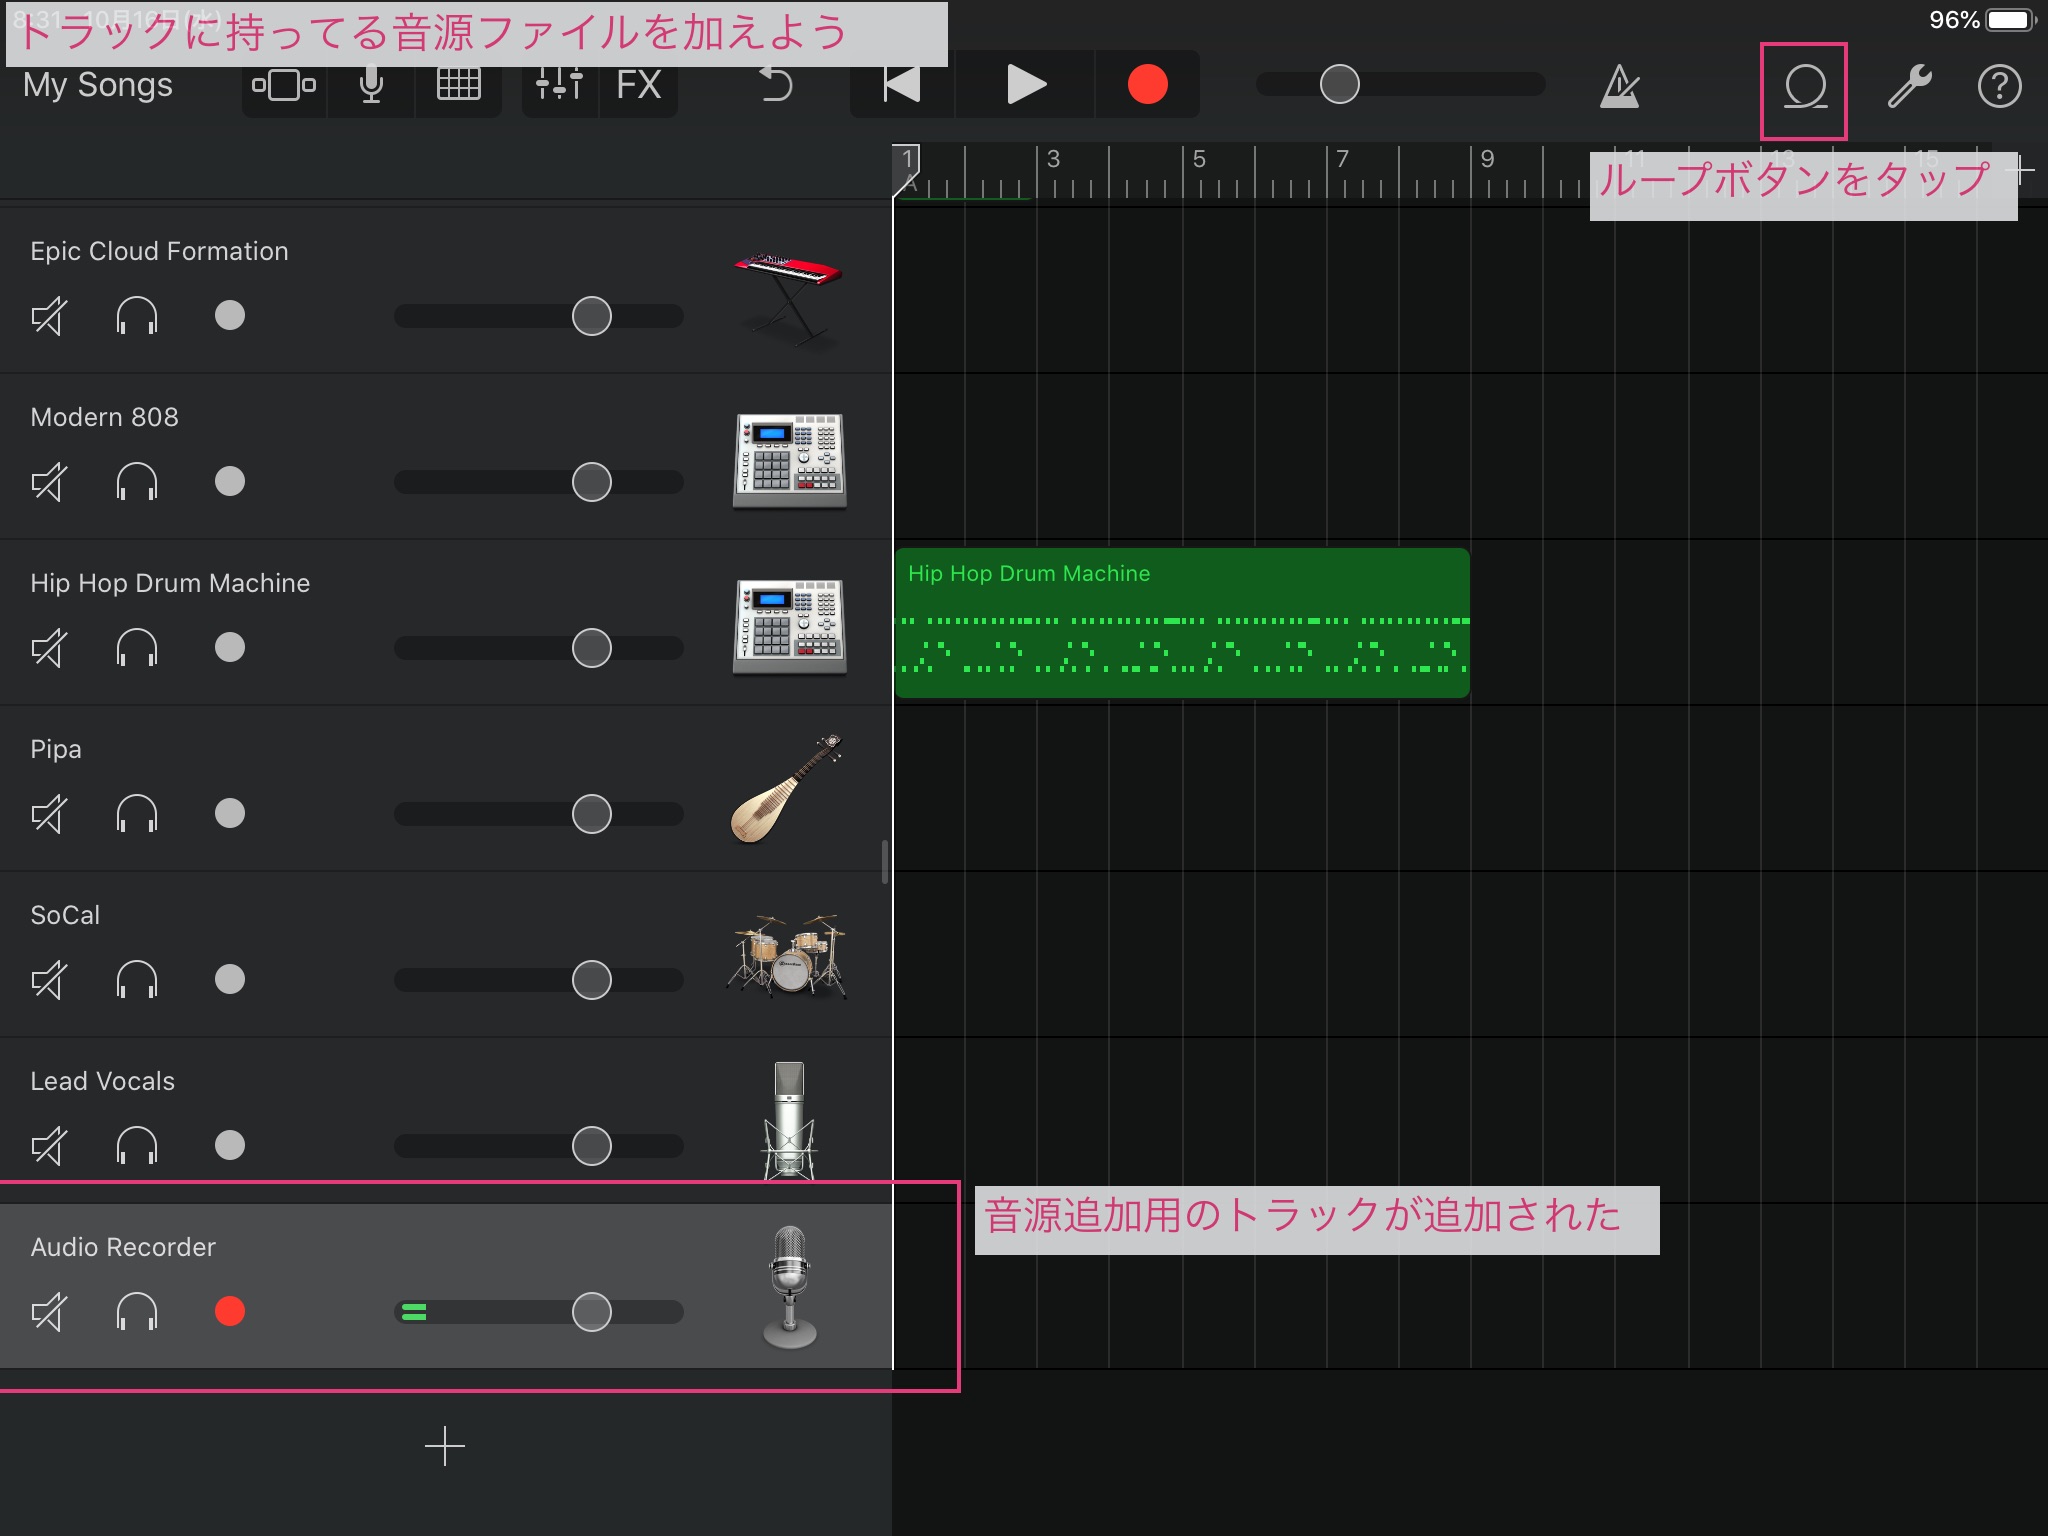
Task: Solo the Modern 808 track
Action: [137, 482]
